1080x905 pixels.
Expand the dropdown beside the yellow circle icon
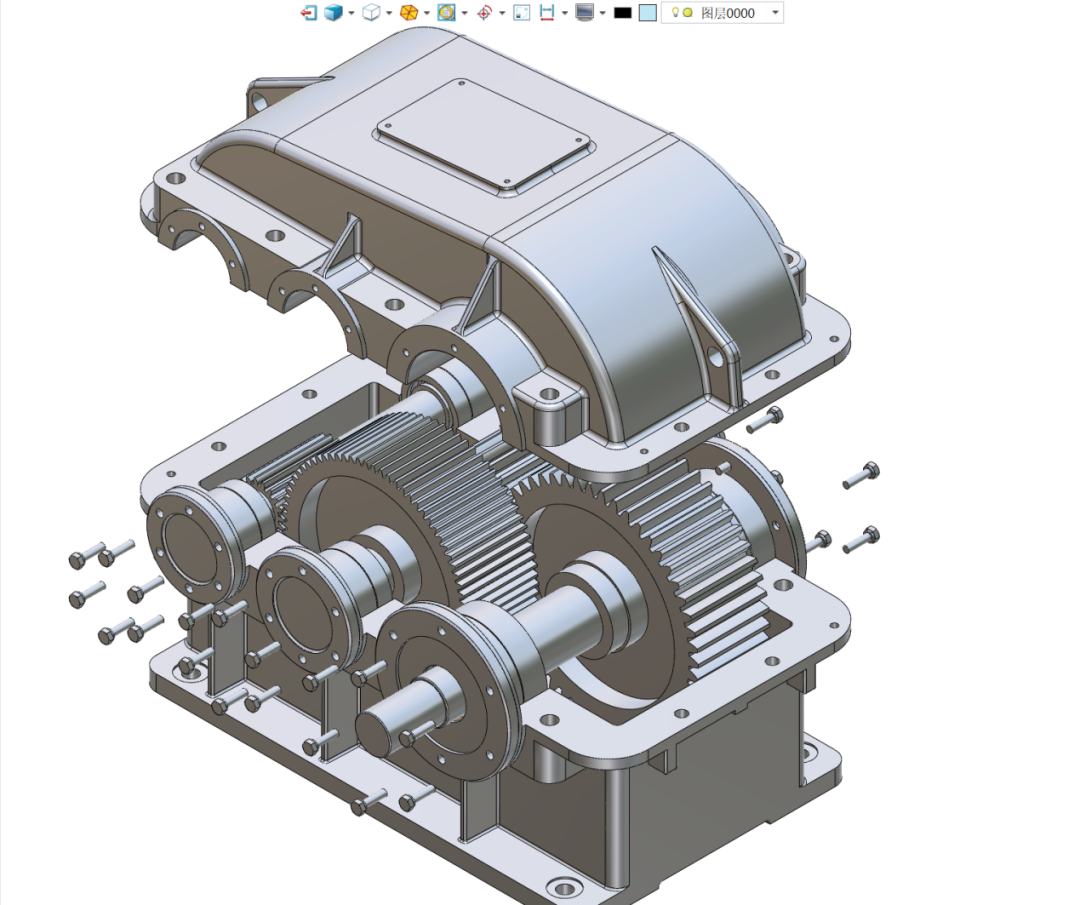464,13
